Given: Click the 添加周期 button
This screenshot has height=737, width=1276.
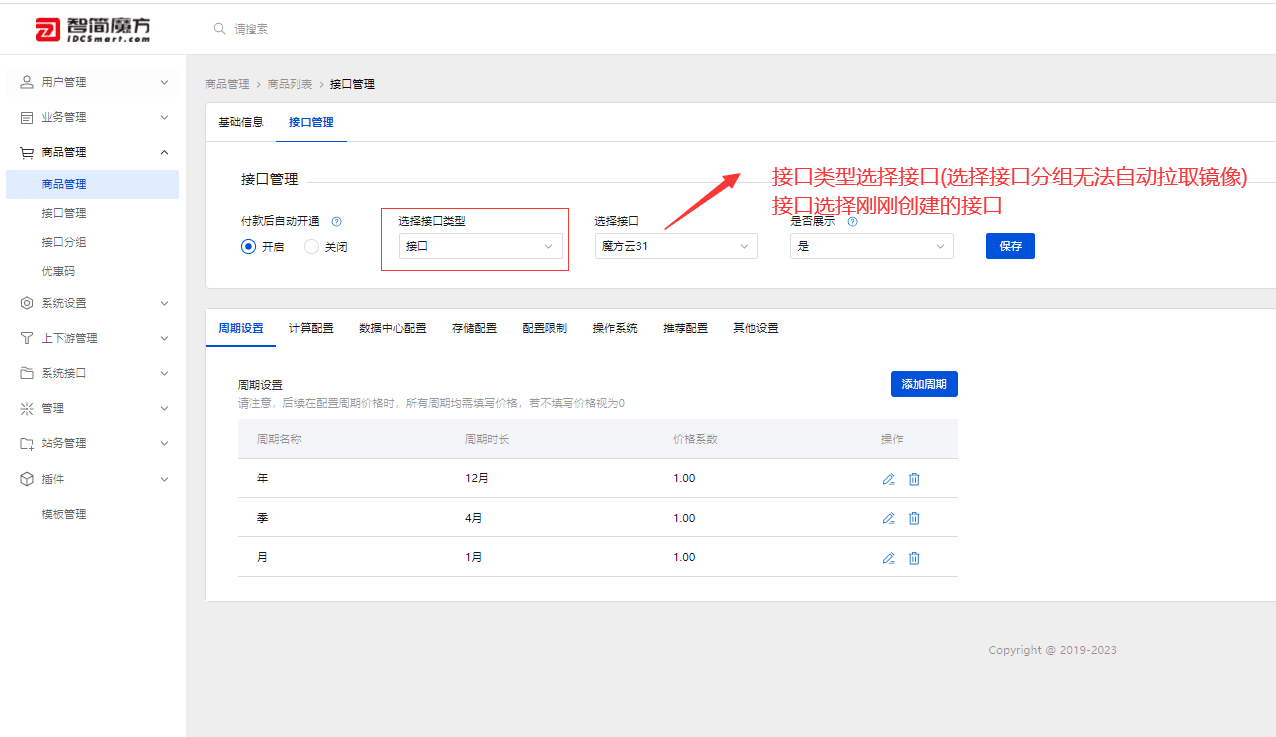Looking at the screenshot, I should [924, 384].
